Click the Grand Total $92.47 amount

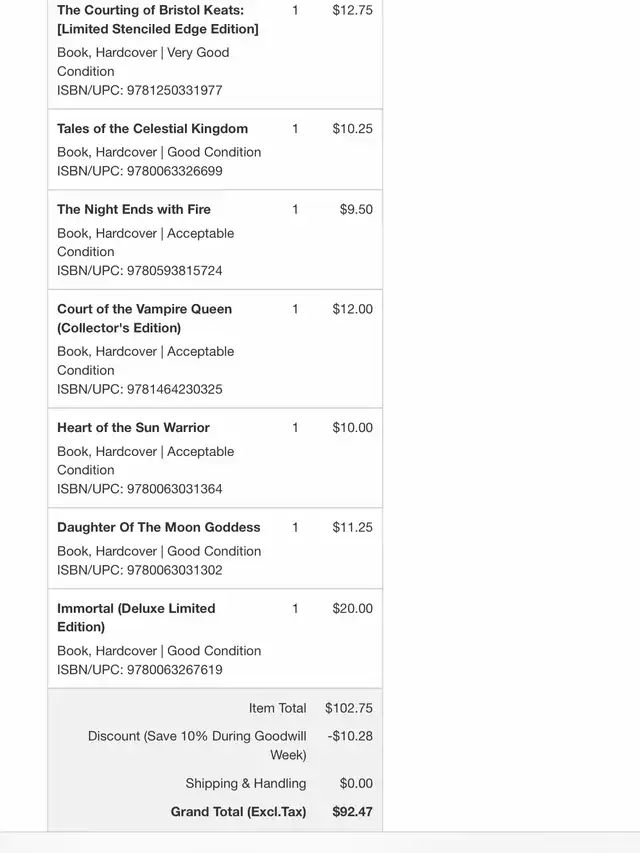click(352, 813)
